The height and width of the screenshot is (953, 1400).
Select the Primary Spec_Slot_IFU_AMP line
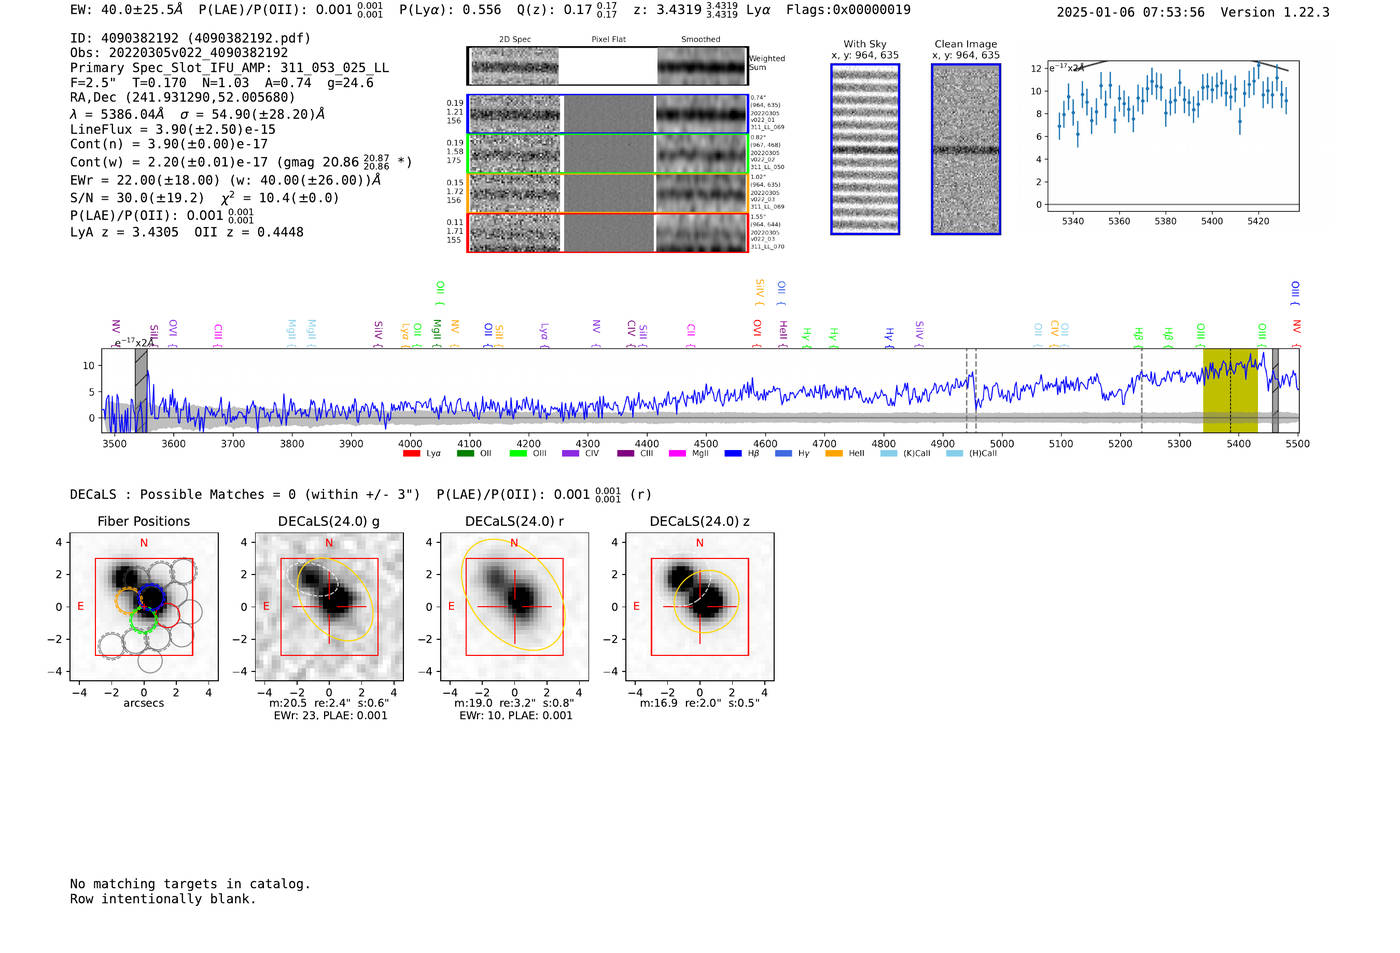pyautogui.click(x=230, y=68)
